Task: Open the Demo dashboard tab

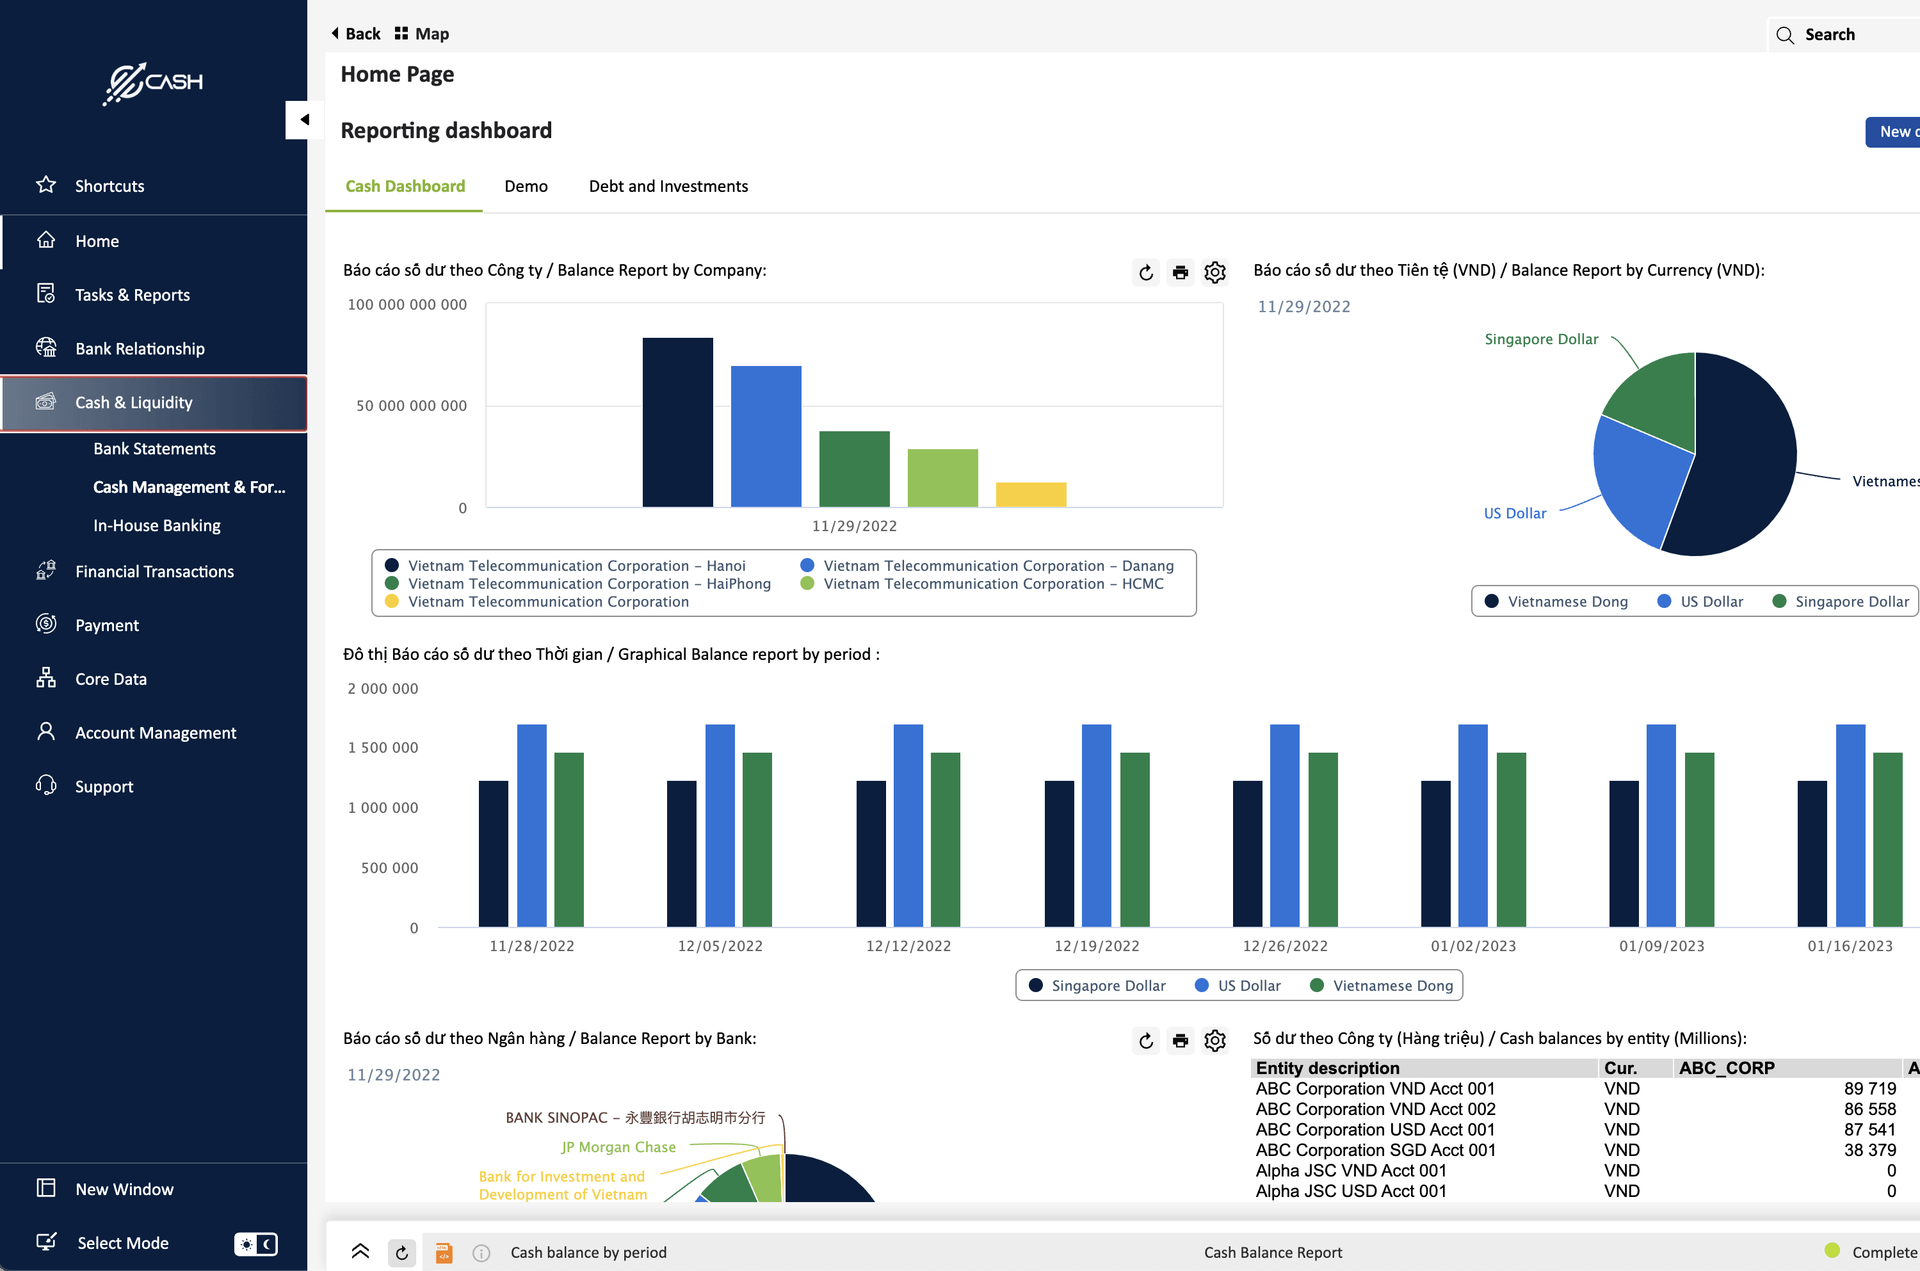Action: coord(526,186)
